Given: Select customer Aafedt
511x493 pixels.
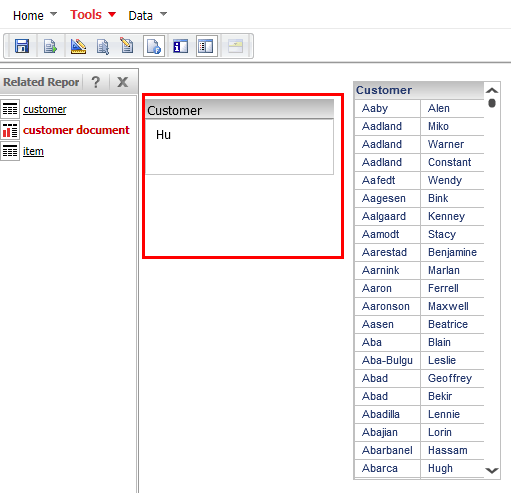Looking at the screenshot, I should coord(379,180).
